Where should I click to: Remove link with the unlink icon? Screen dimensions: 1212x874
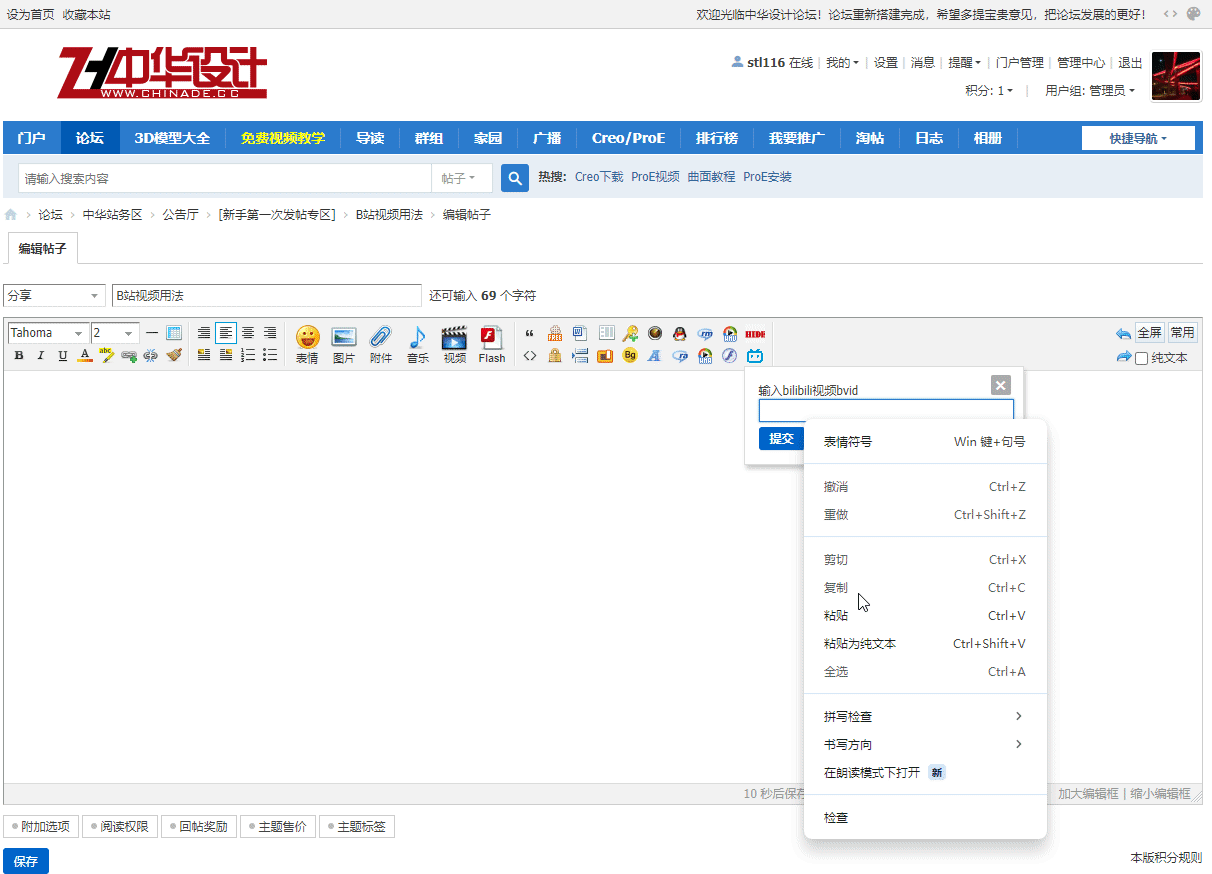(151, 355)
